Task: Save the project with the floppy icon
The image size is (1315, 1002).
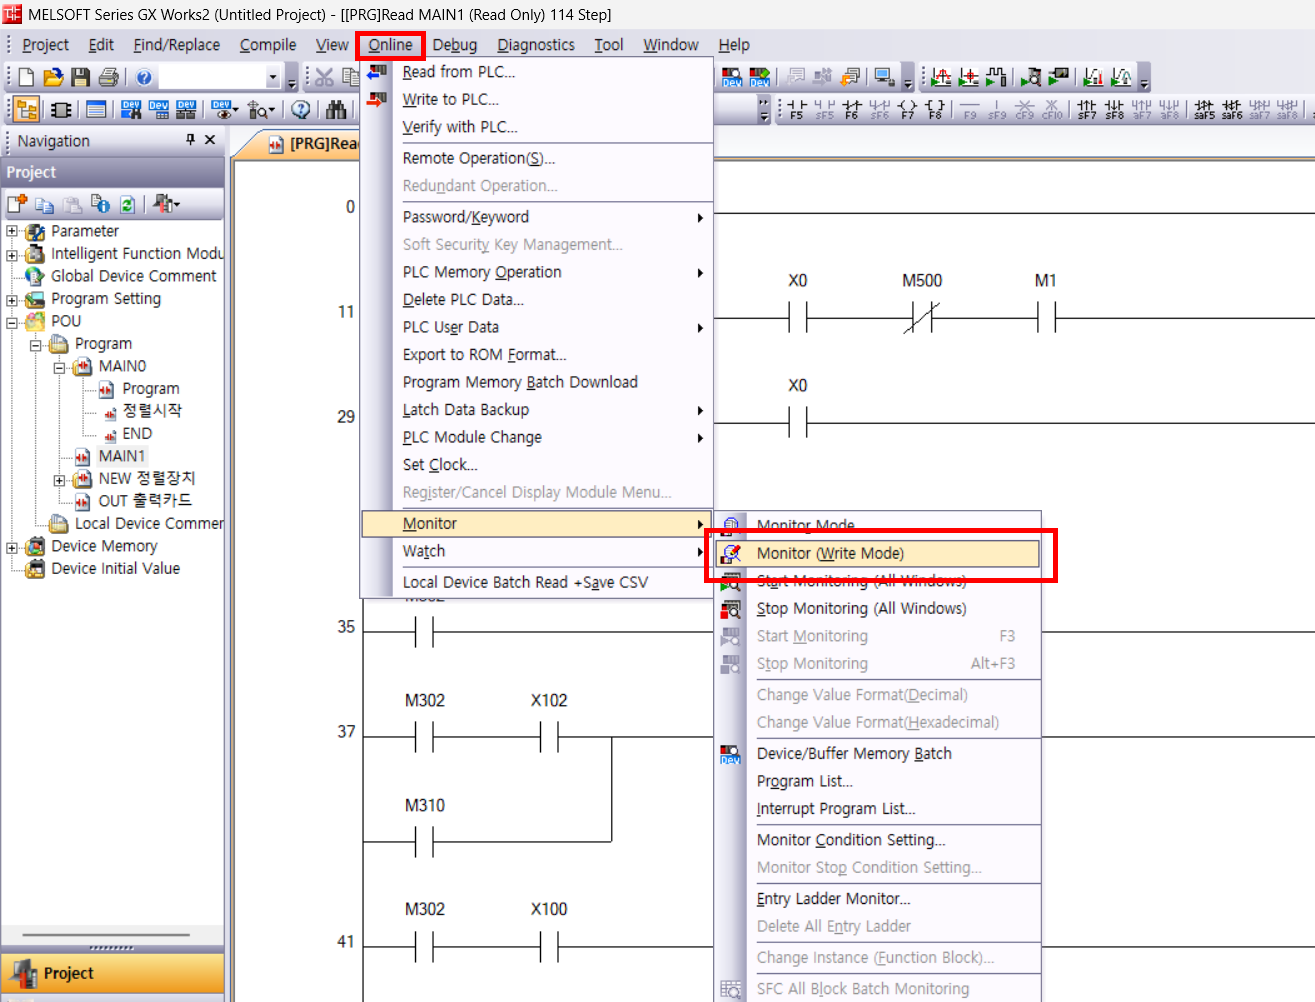Action: tap(80, 77)
